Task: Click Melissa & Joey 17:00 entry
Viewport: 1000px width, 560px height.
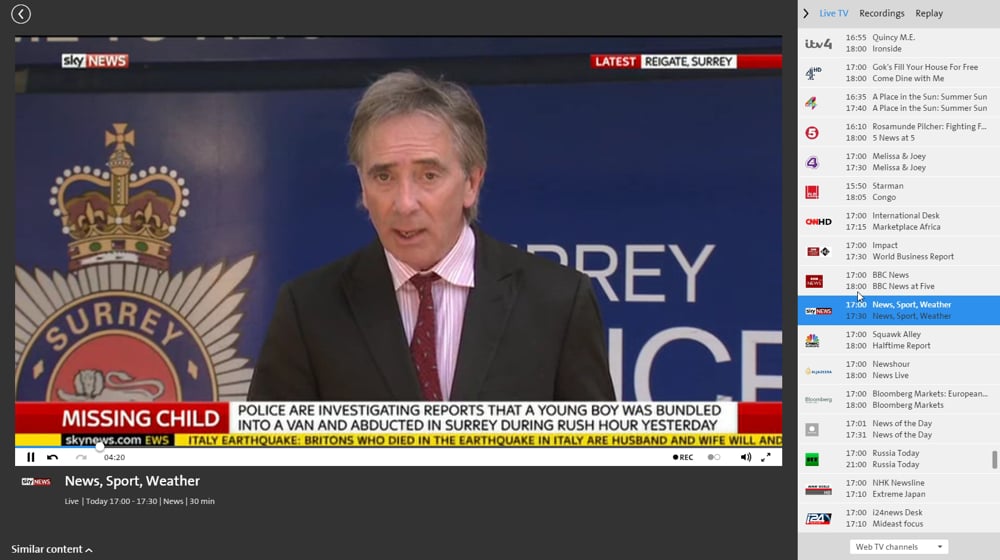Action: click(899, 156)
